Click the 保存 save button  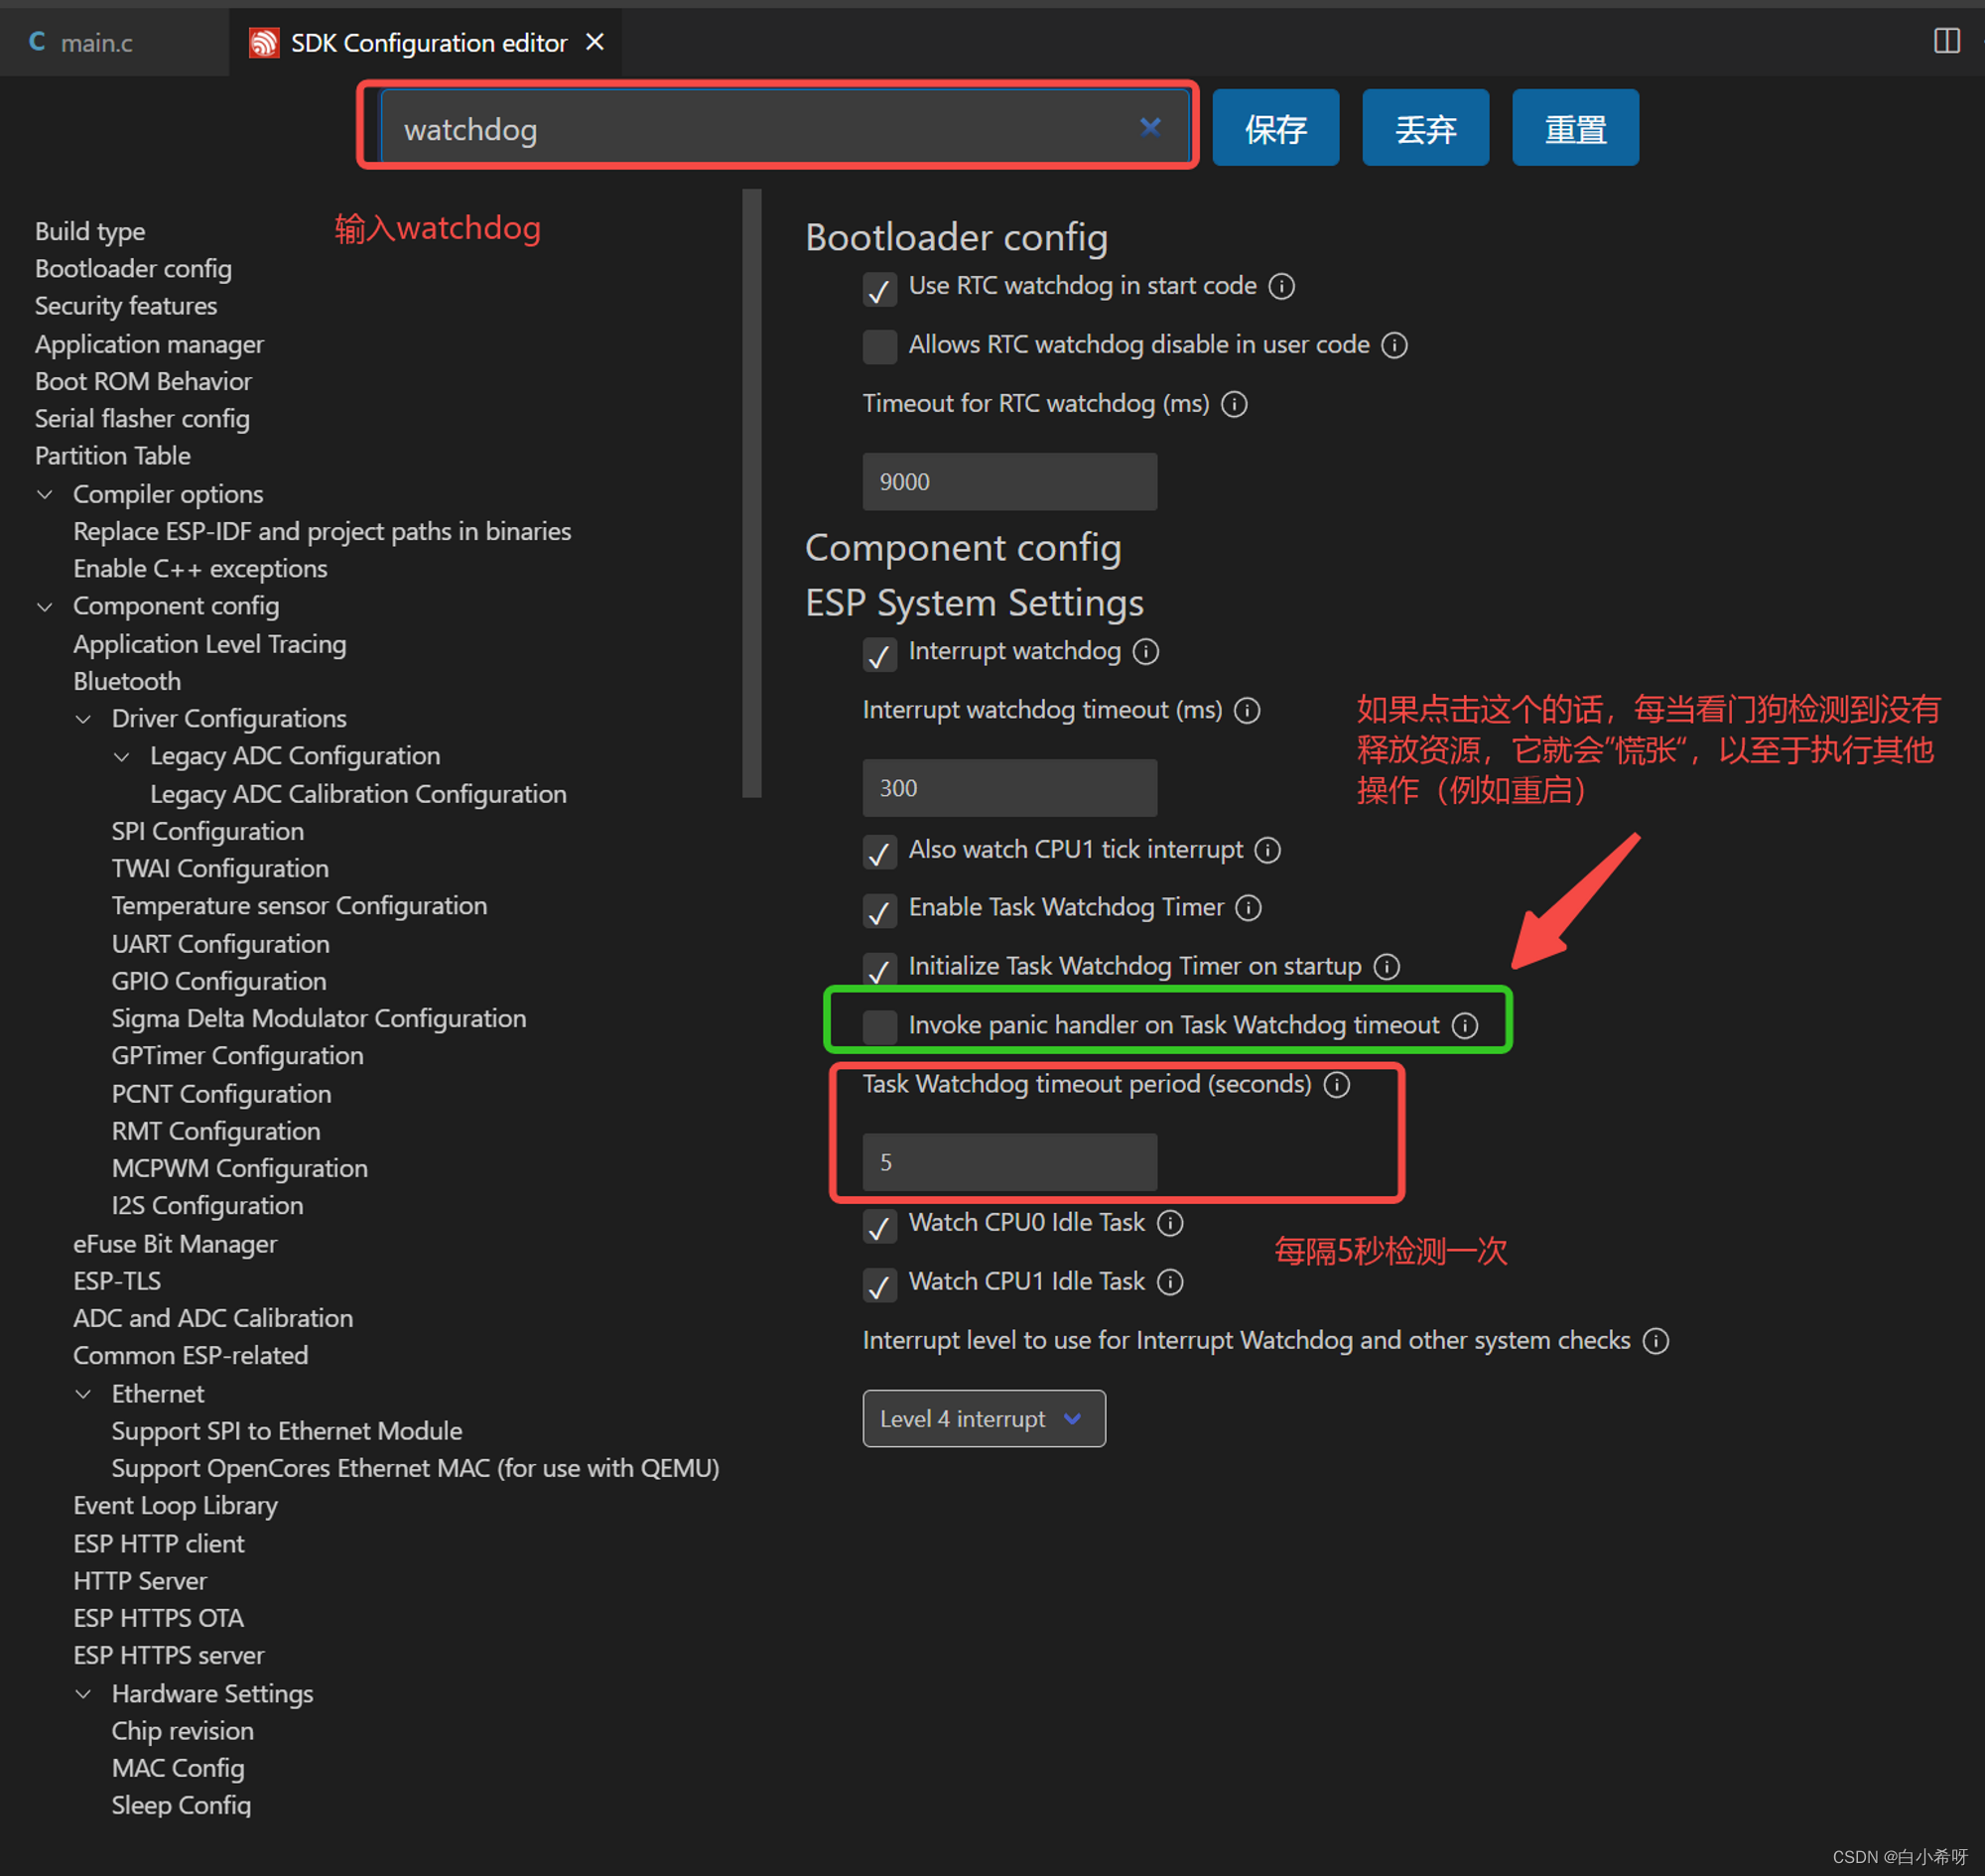tap(1275, 128)
